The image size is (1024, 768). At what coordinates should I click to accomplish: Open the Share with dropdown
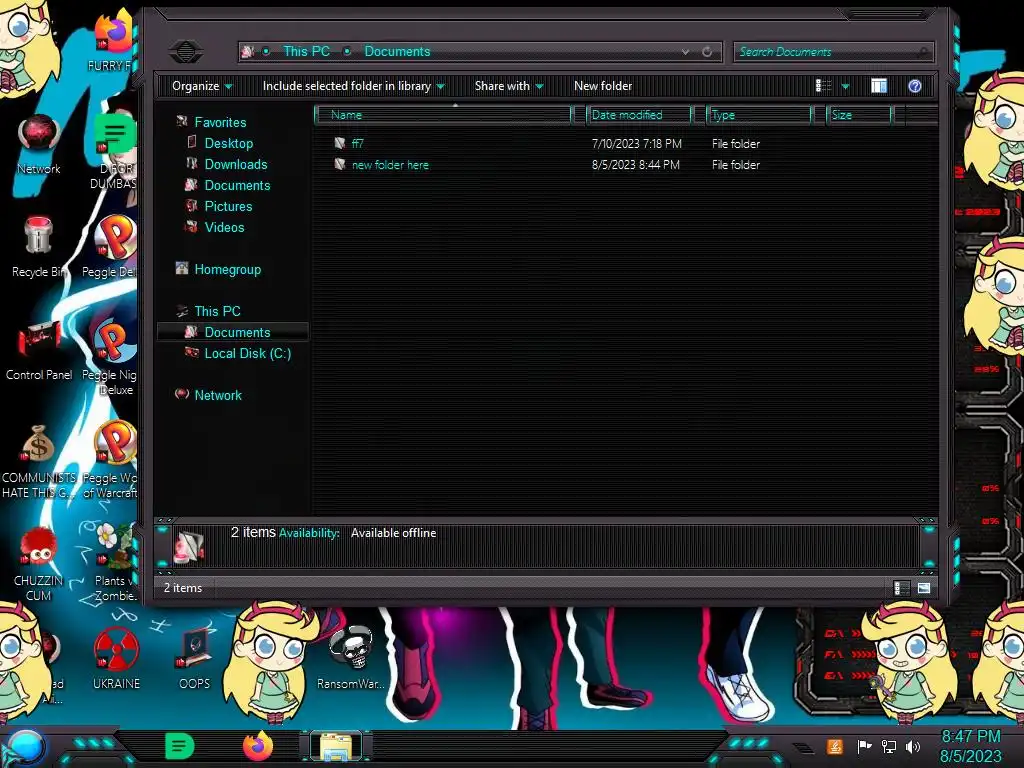(509, 86)
